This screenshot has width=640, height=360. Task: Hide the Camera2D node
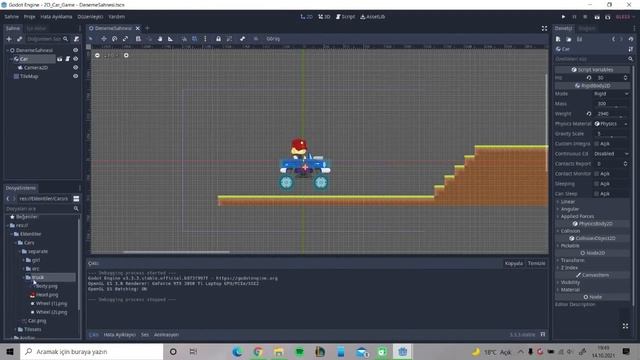76,67
